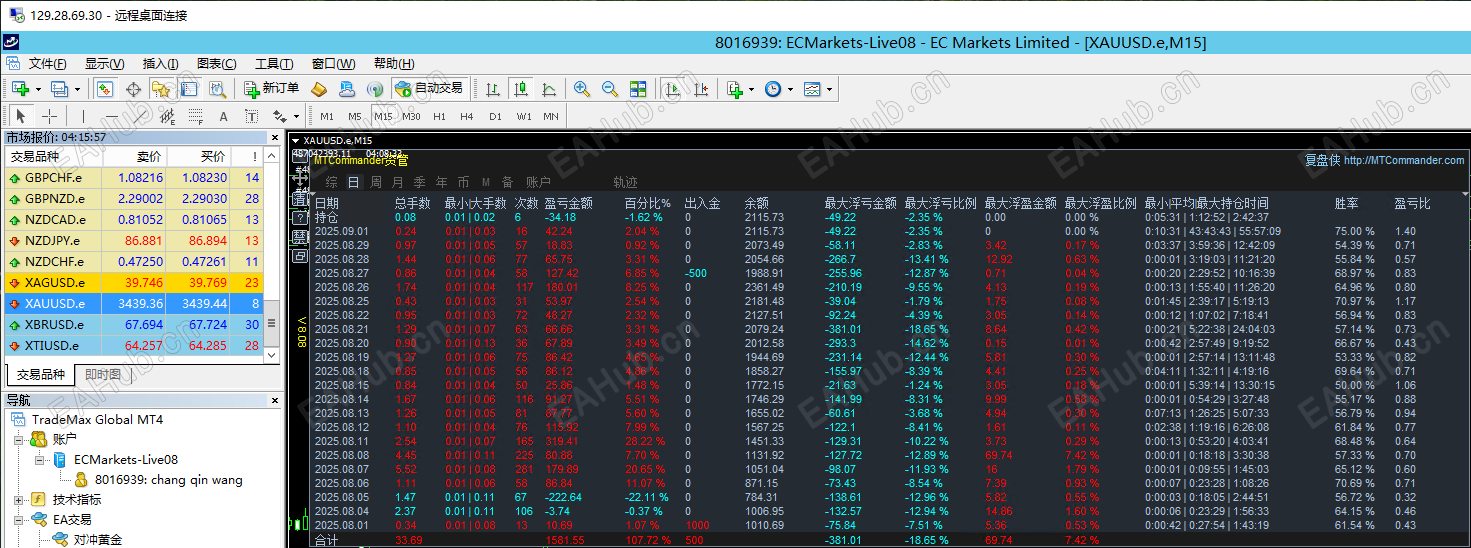This screenshot has width=1471, height=548.
Task: Click the Templates toolbar icon
Action: tap(812, 89)
